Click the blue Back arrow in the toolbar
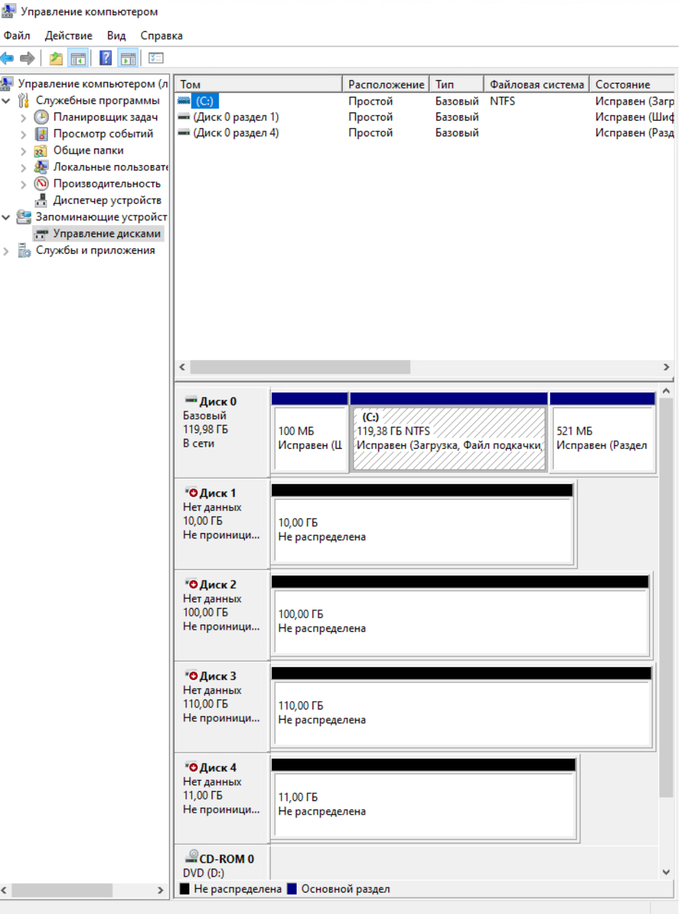Image resolution: width=700 pixels, height=914 pixels. (x=8, y=58)
